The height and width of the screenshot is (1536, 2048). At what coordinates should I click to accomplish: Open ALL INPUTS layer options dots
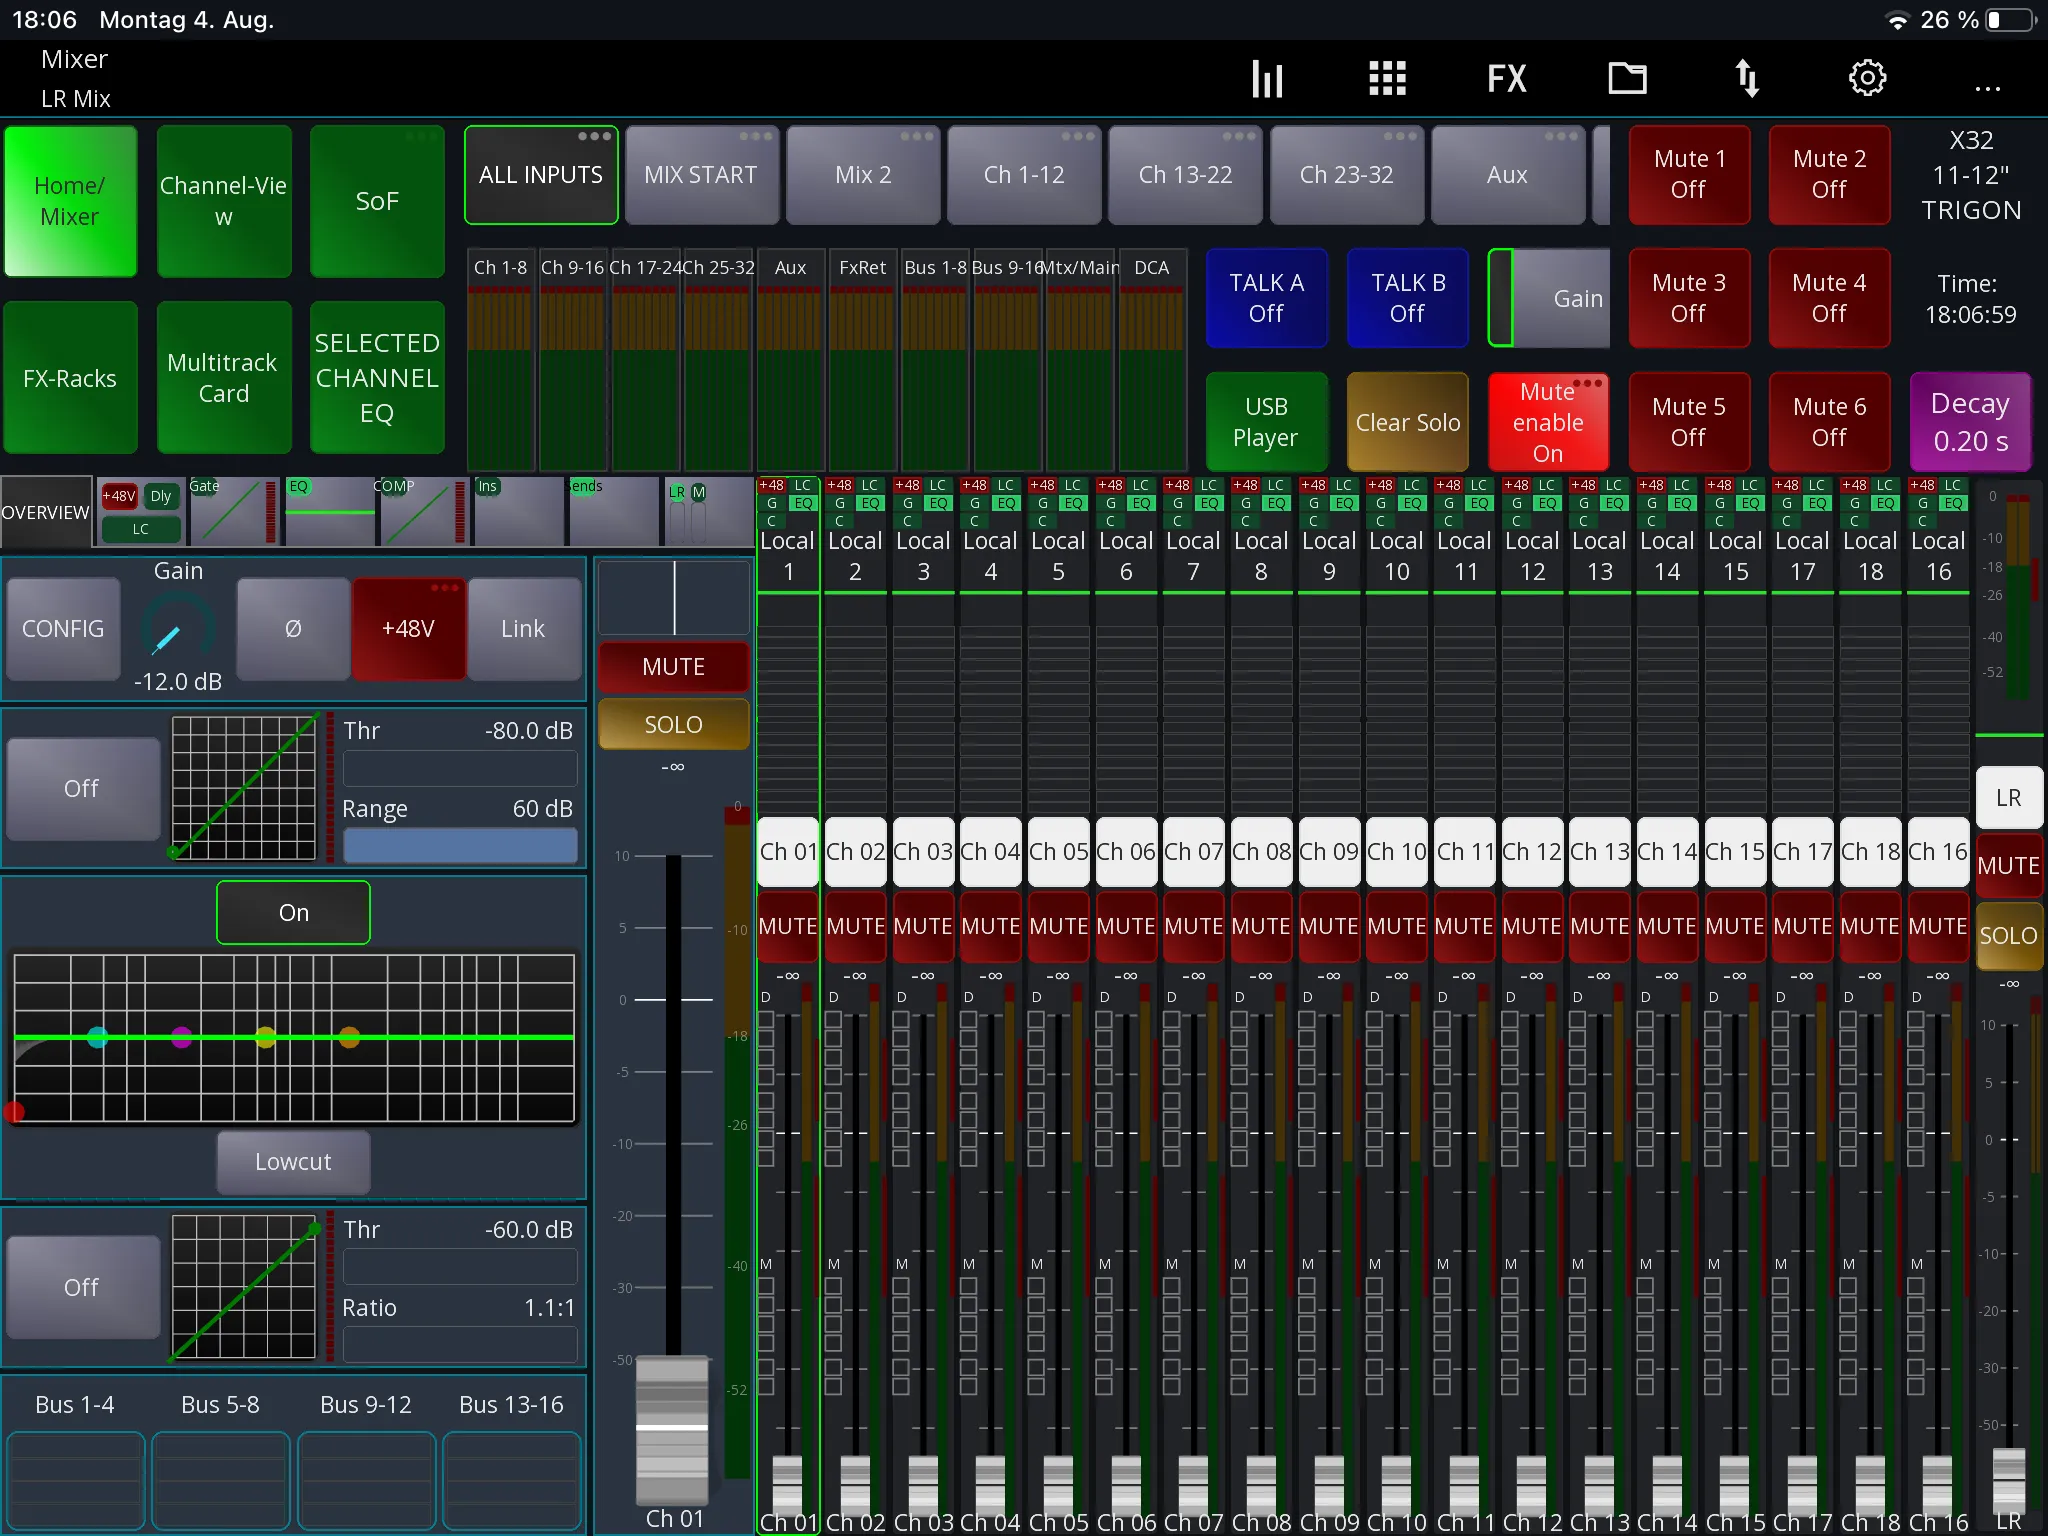[x=594, y=136]
